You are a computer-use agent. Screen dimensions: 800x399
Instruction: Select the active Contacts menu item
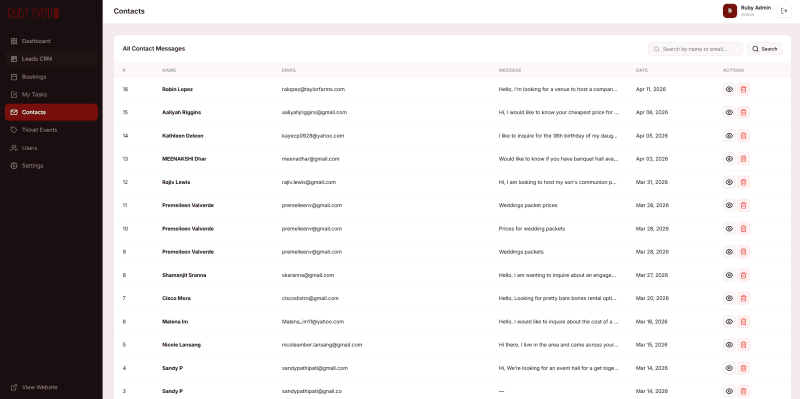51,112
